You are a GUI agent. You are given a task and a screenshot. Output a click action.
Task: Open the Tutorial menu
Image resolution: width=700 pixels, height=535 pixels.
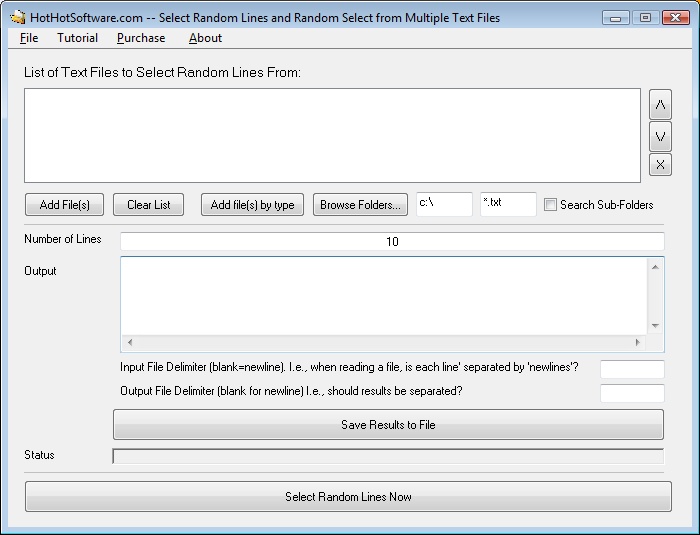[x=77, y=38]
